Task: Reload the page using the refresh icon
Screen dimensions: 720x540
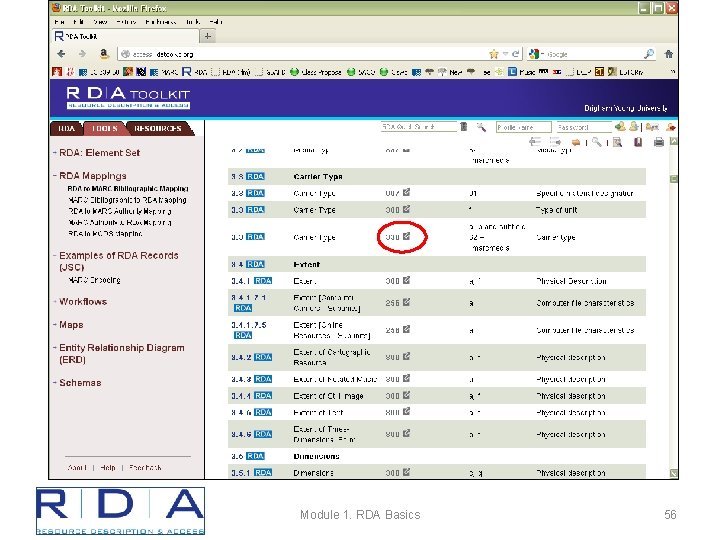Action: click(516, 54)
